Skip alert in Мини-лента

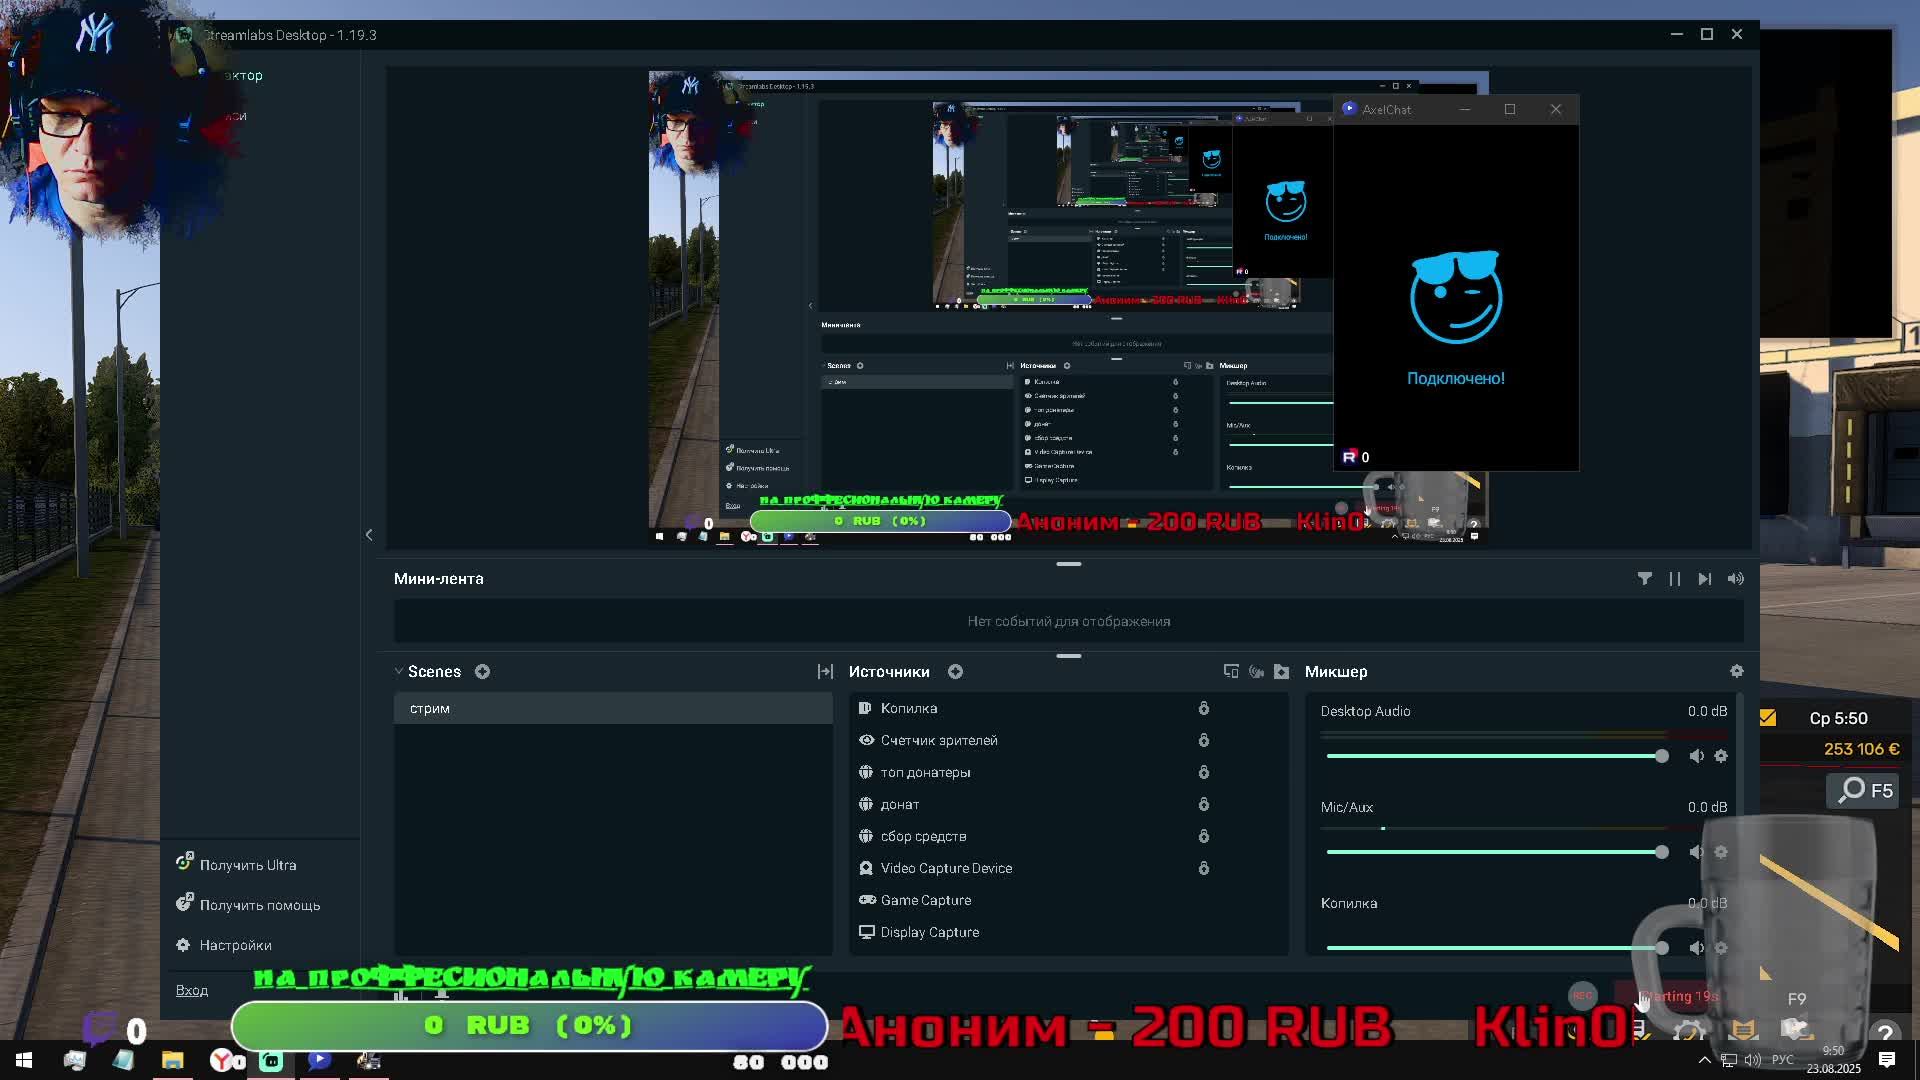pos(1705,579)
